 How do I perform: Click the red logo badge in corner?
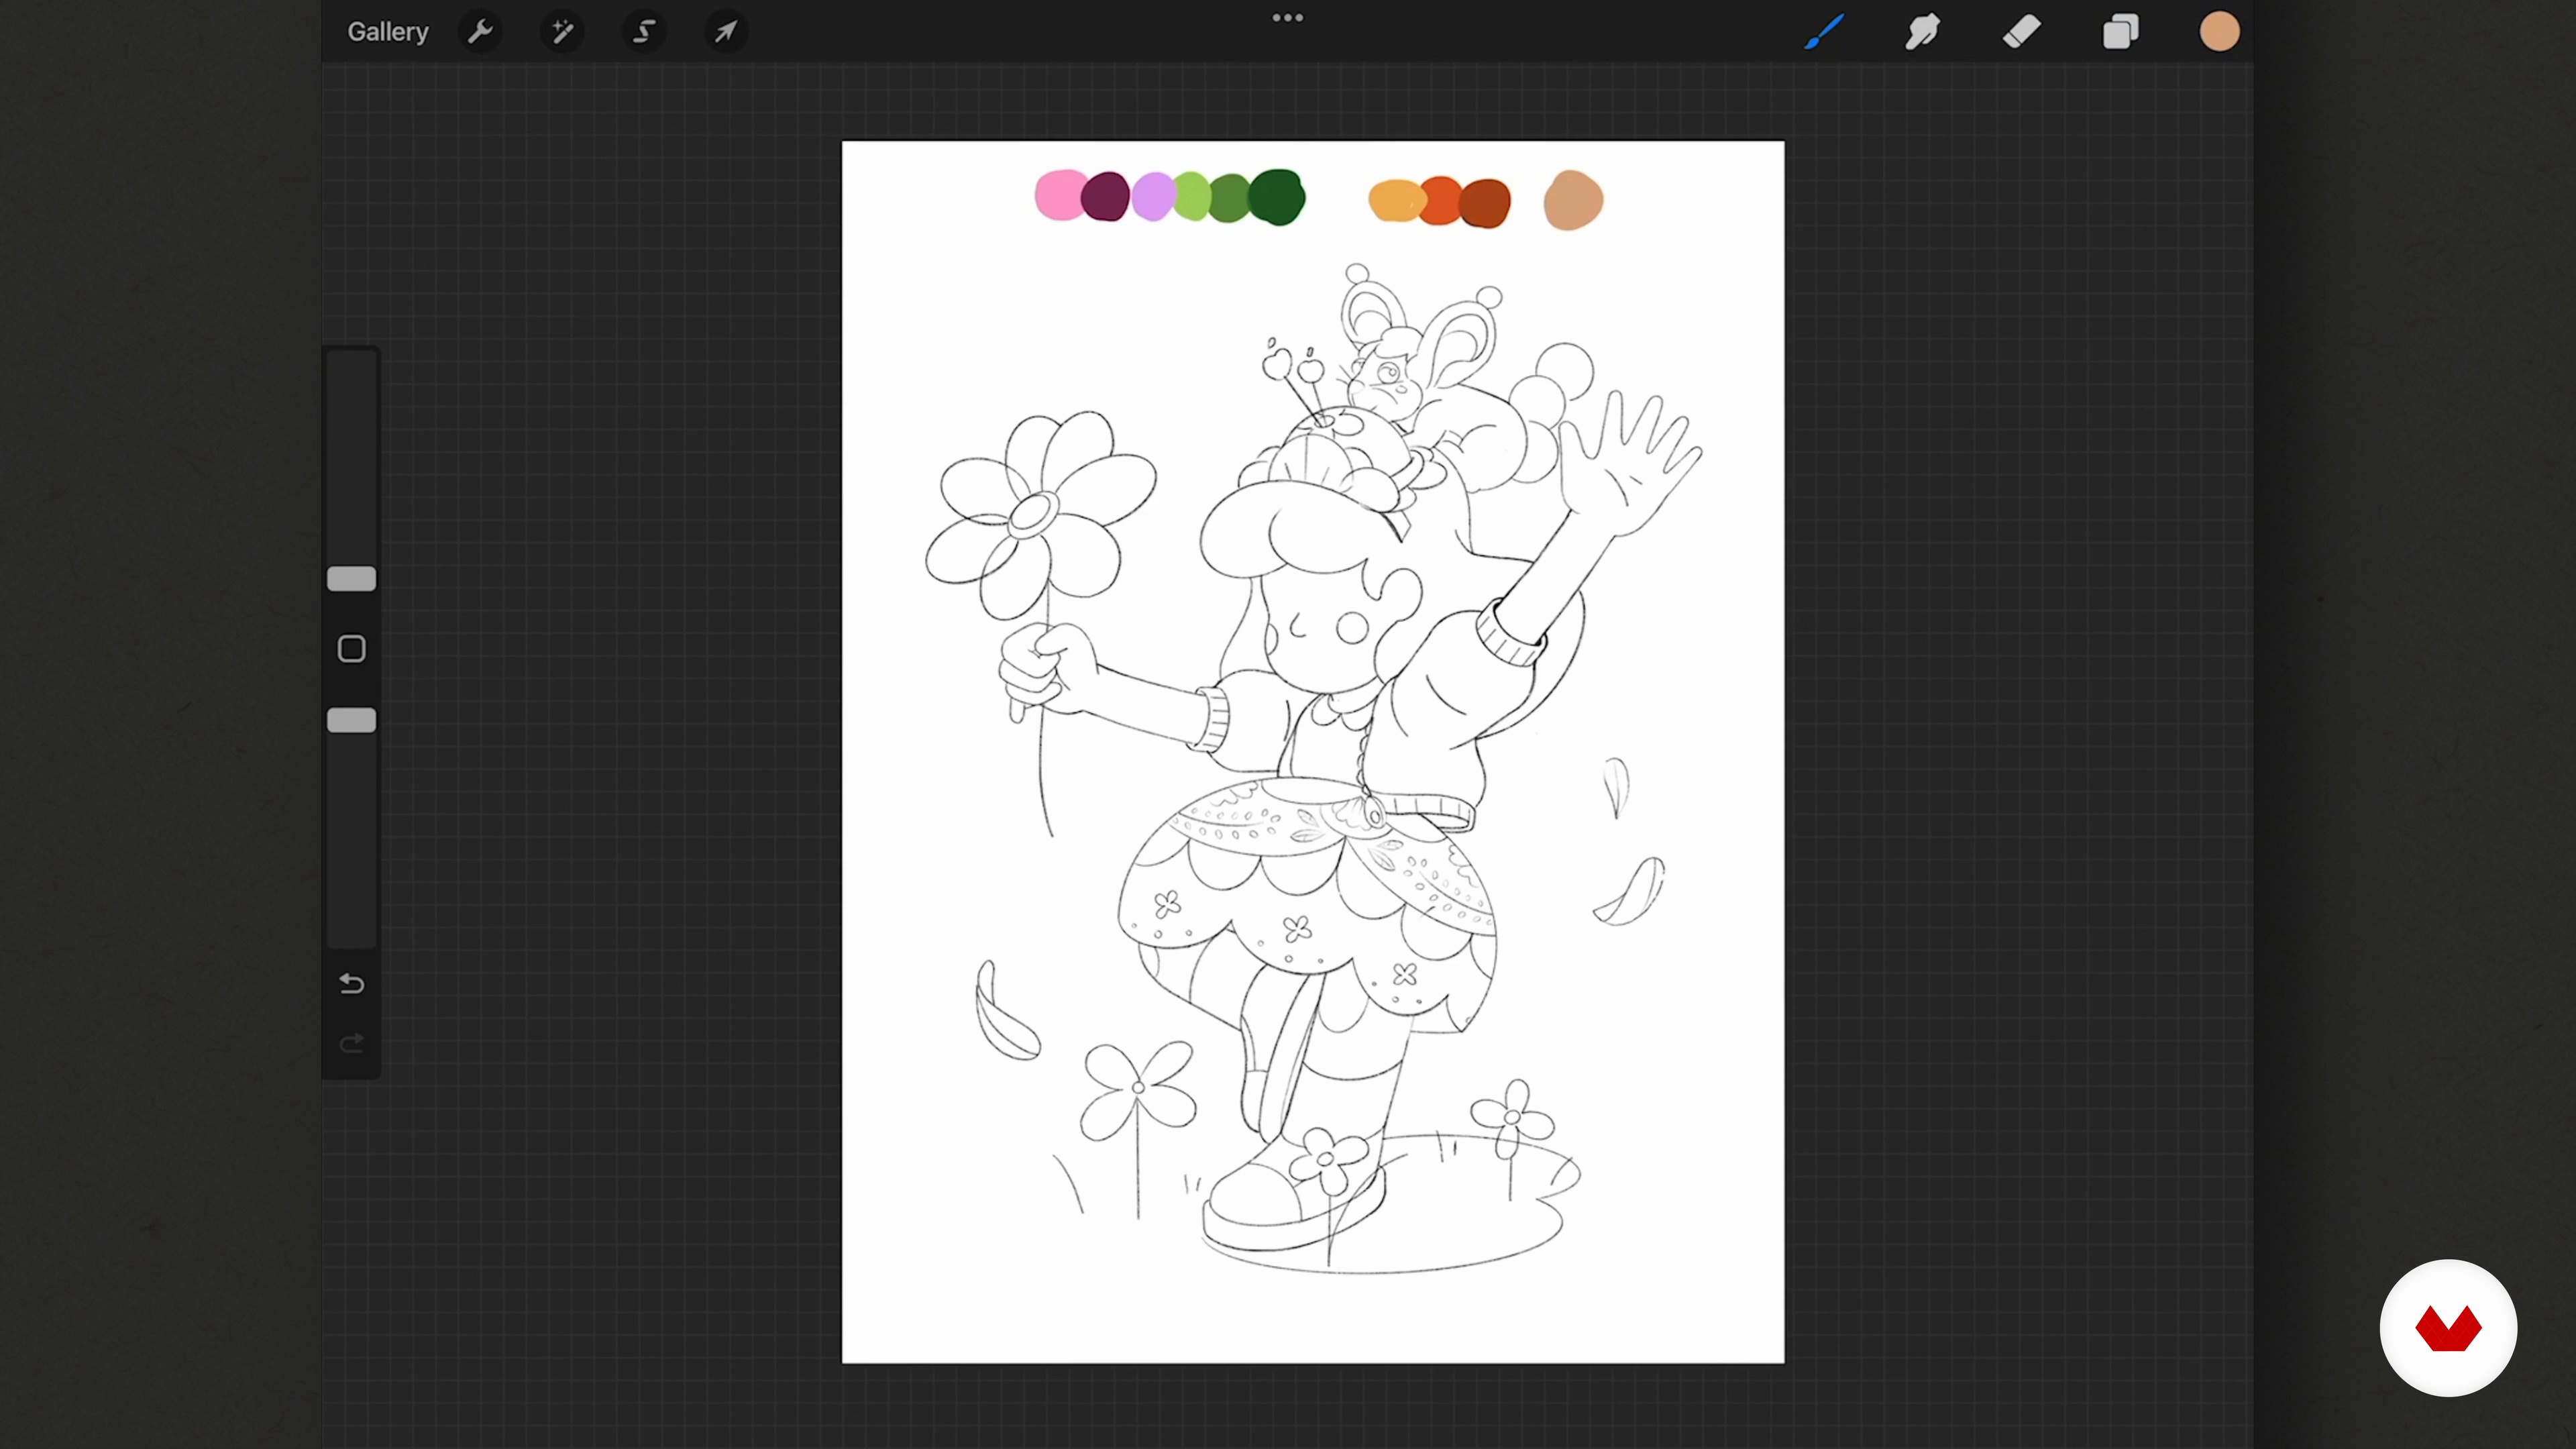2448,1328
